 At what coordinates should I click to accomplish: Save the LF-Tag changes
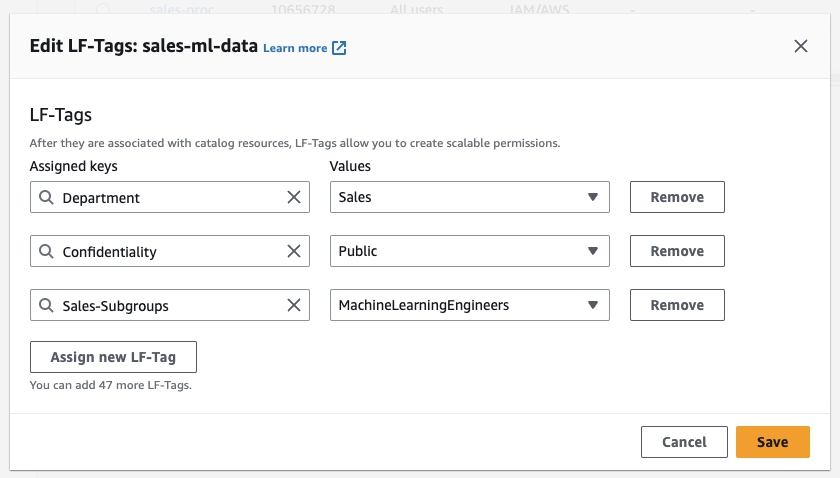772,442
